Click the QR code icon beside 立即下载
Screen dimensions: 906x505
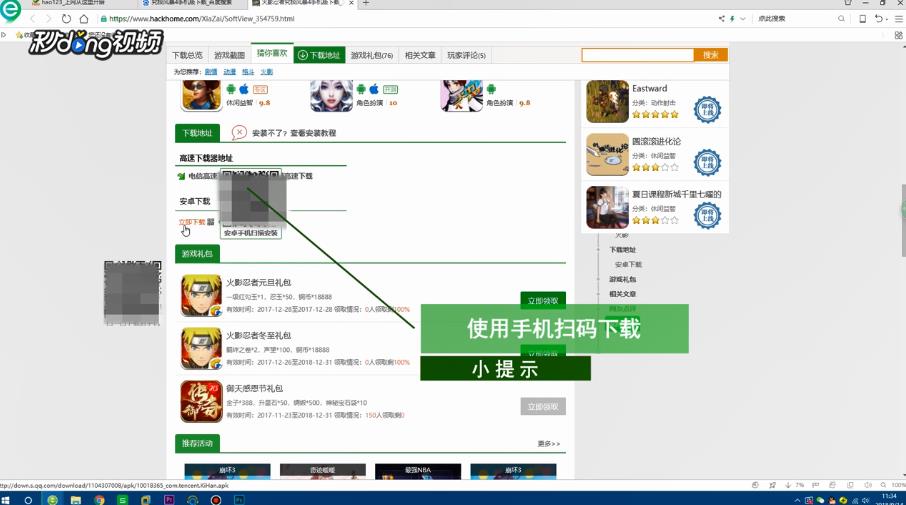click(x=211, y=222)
